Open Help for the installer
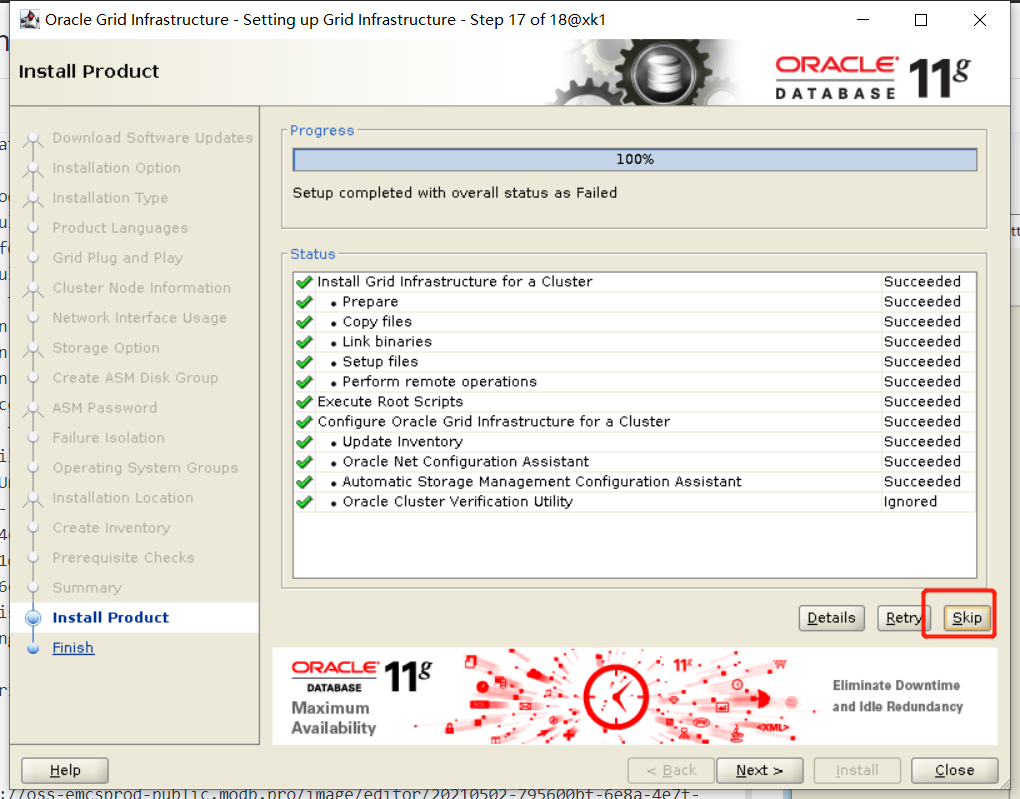This screenshot has height=799, width=1020. [x=65, y=770]
